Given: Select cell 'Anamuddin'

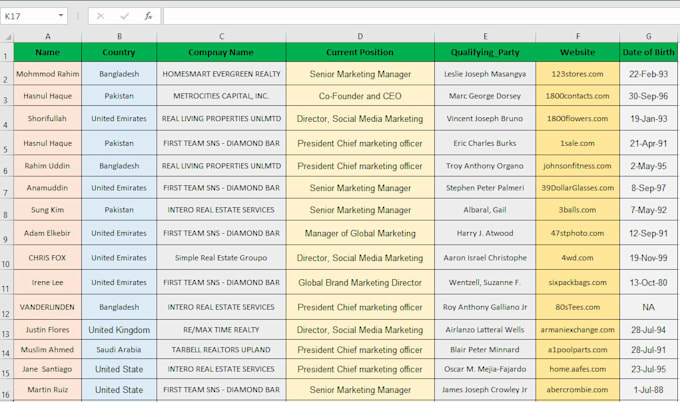Looking at the screenshot, I should point(48,188).
